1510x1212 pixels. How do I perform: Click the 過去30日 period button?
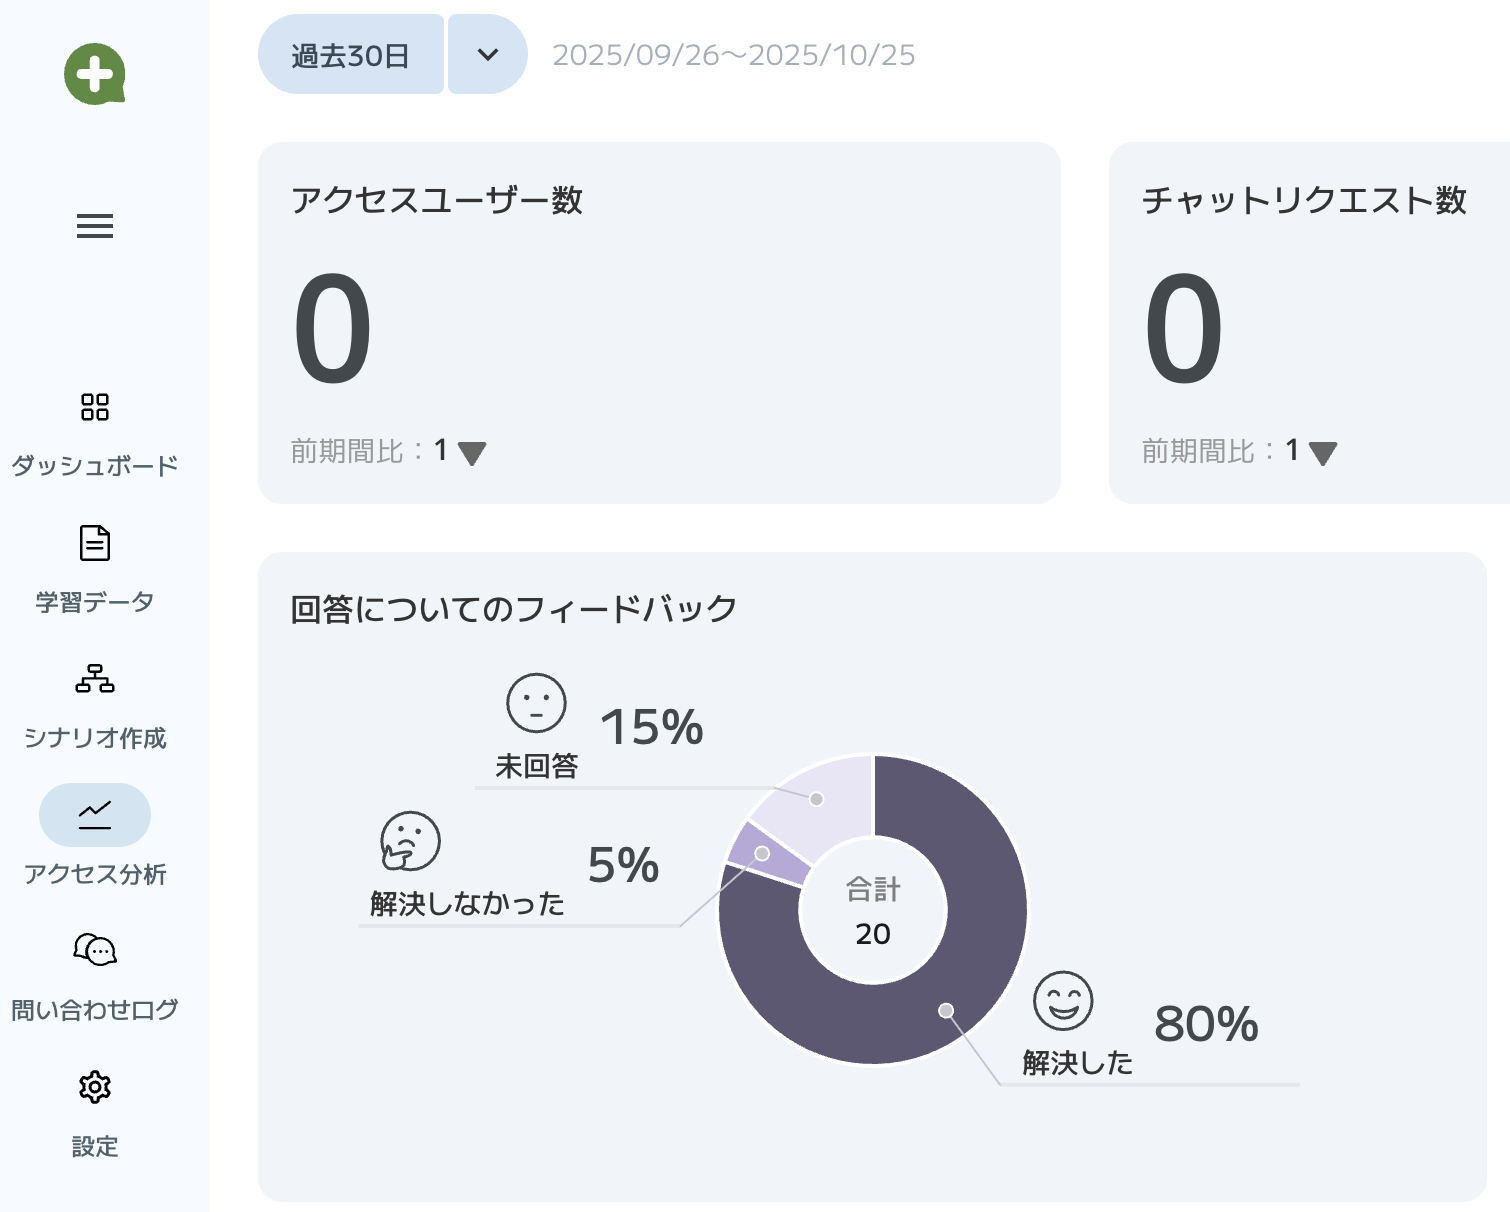351,55
